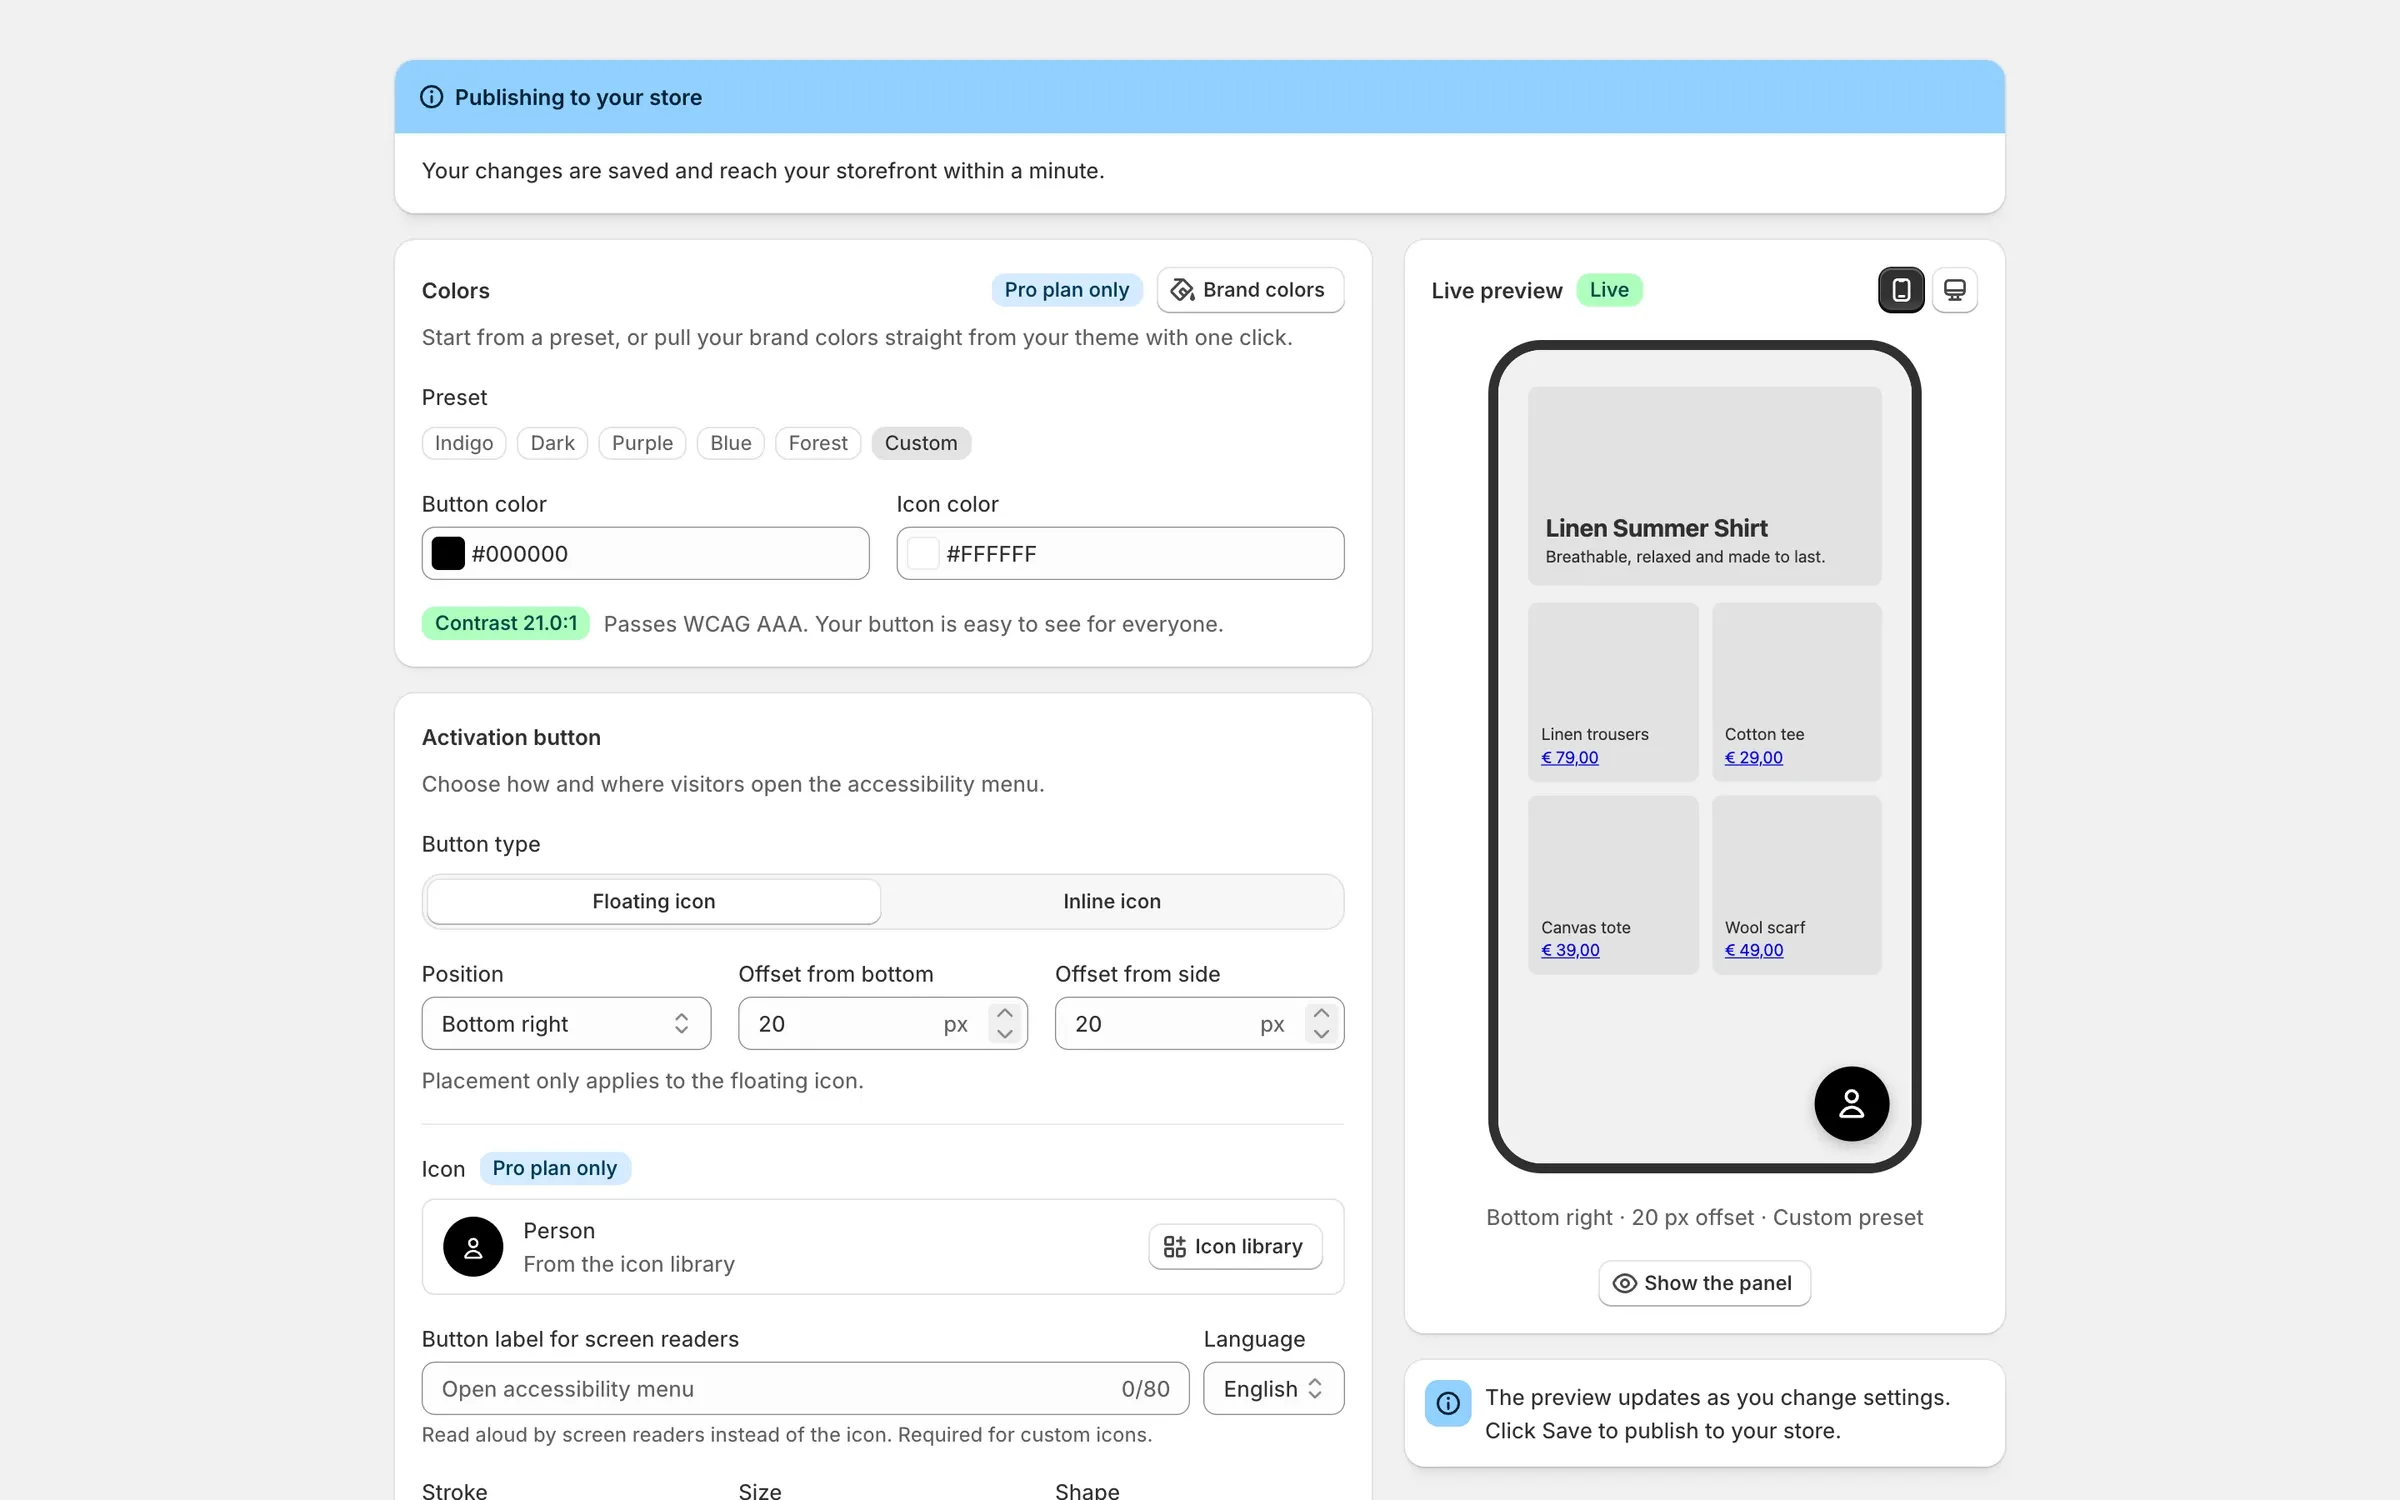
Task: Open the Position dropdown showing Bottom right
Action: point(566,1023)
